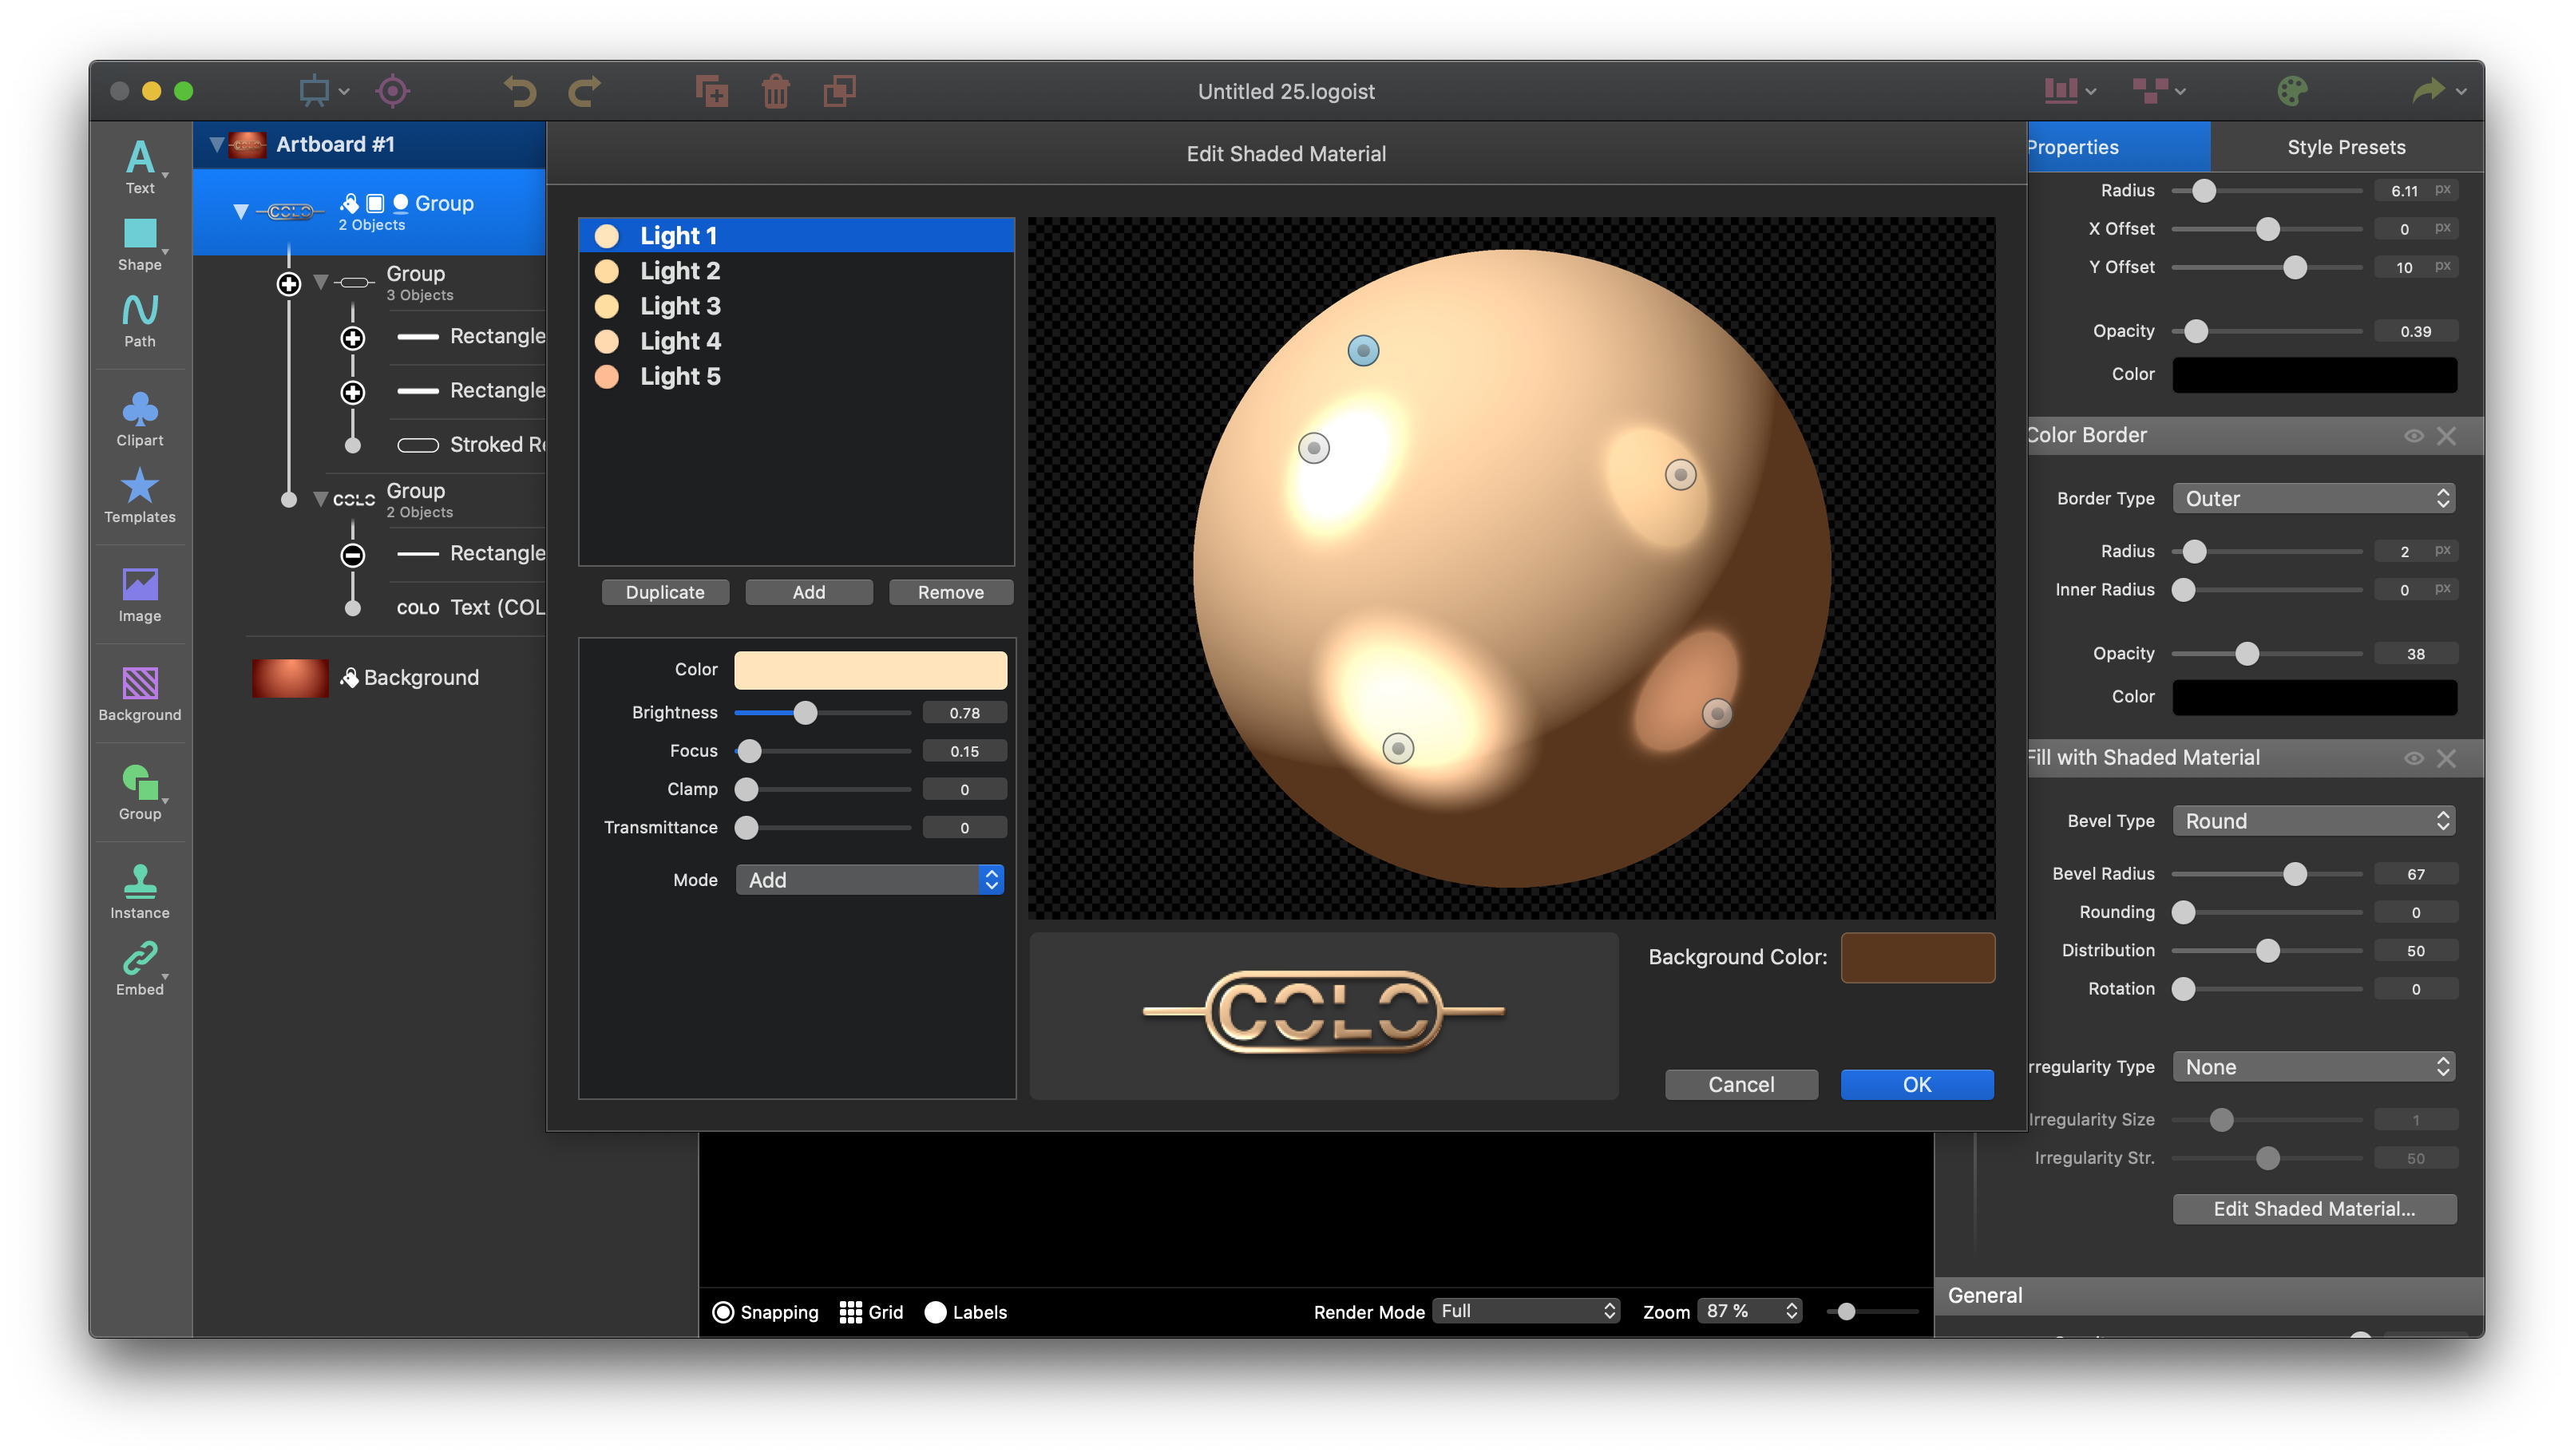The height and width of the screenshot is (1456, 2574).
Task: Collapse the top Group with 2 Objects
Action: pos(241,212)
